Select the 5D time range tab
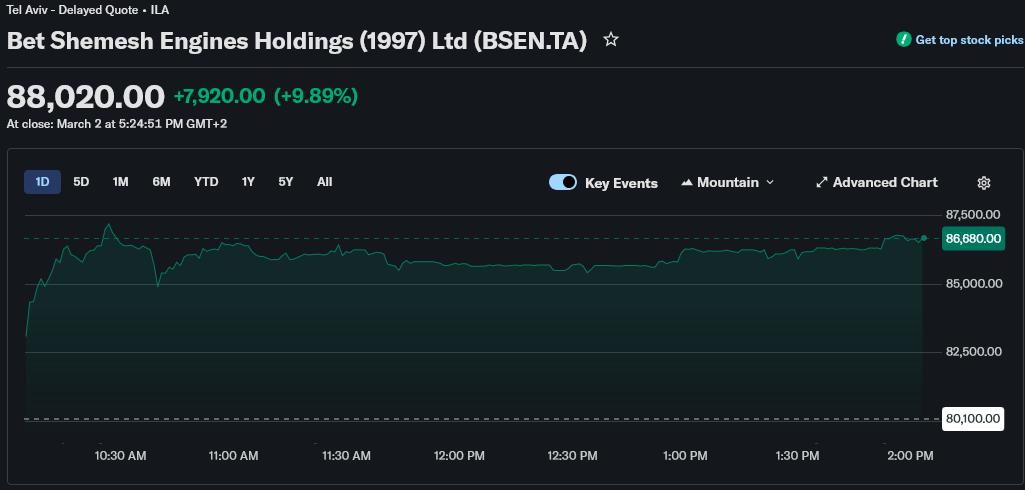The image size is (1025, 490). [81, 182]
